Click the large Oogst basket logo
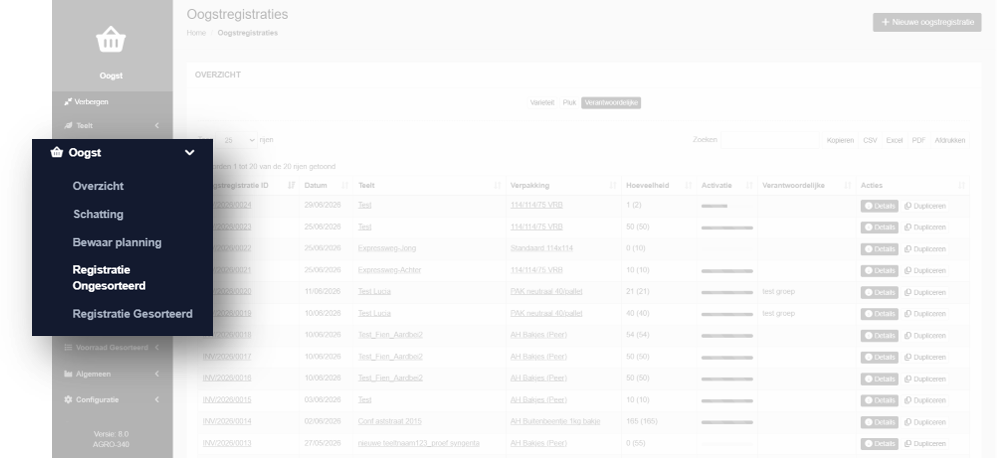997x458 pixels. (x=111, y=39)
